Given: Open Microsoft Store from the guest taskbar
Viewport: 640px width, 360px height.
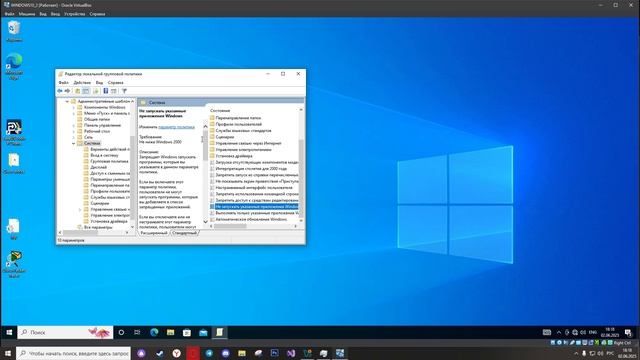Looking at the screenshot, I should click(x=187, y=333).
